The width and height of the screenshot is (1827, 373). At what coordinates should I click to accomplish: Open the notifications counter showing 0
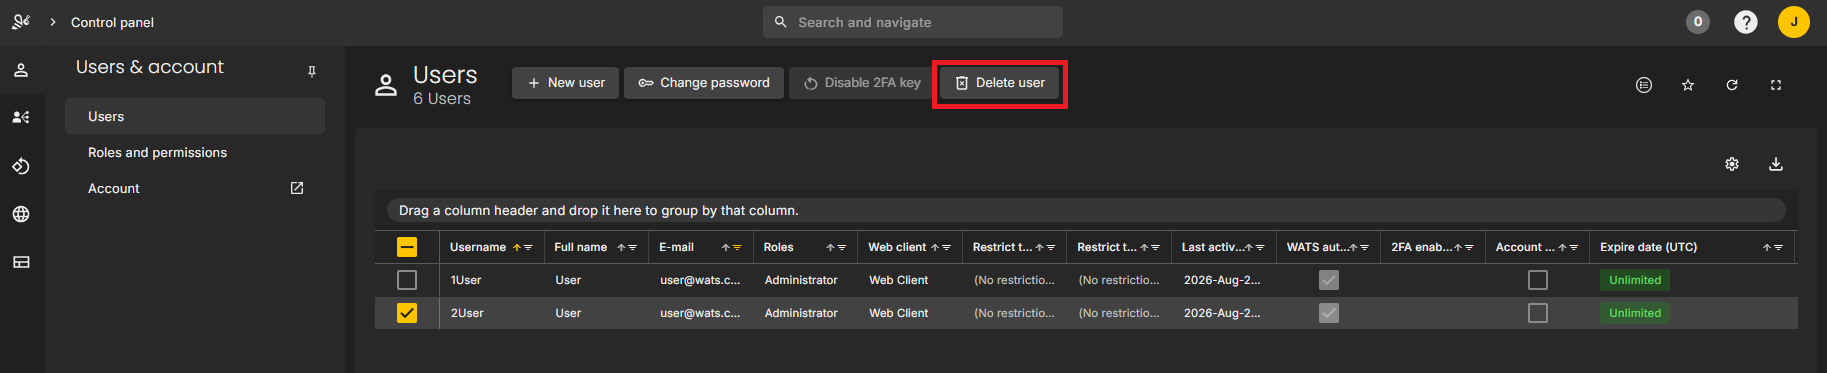(1698, 22)
